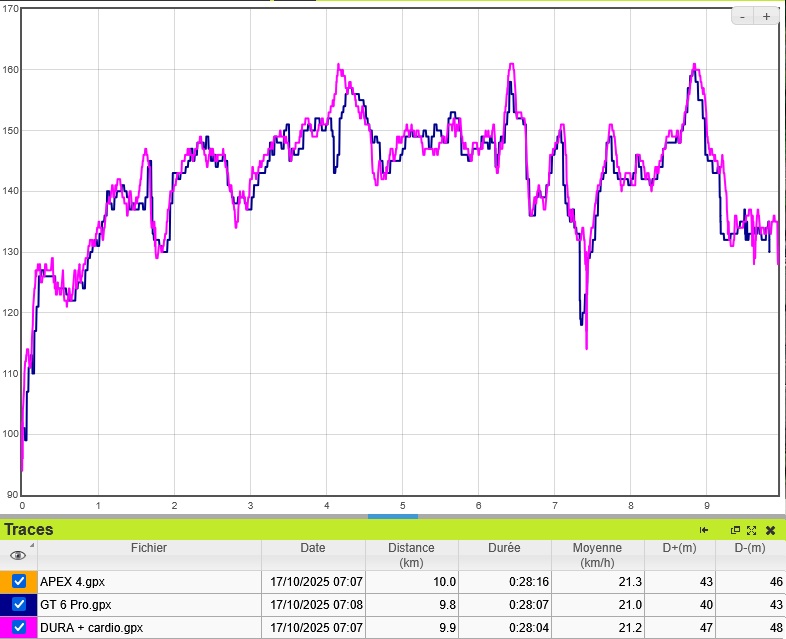Click the Durée column header
Viewport: 786px width, 639px height.
pyautogui.click(x=504, y=548)
